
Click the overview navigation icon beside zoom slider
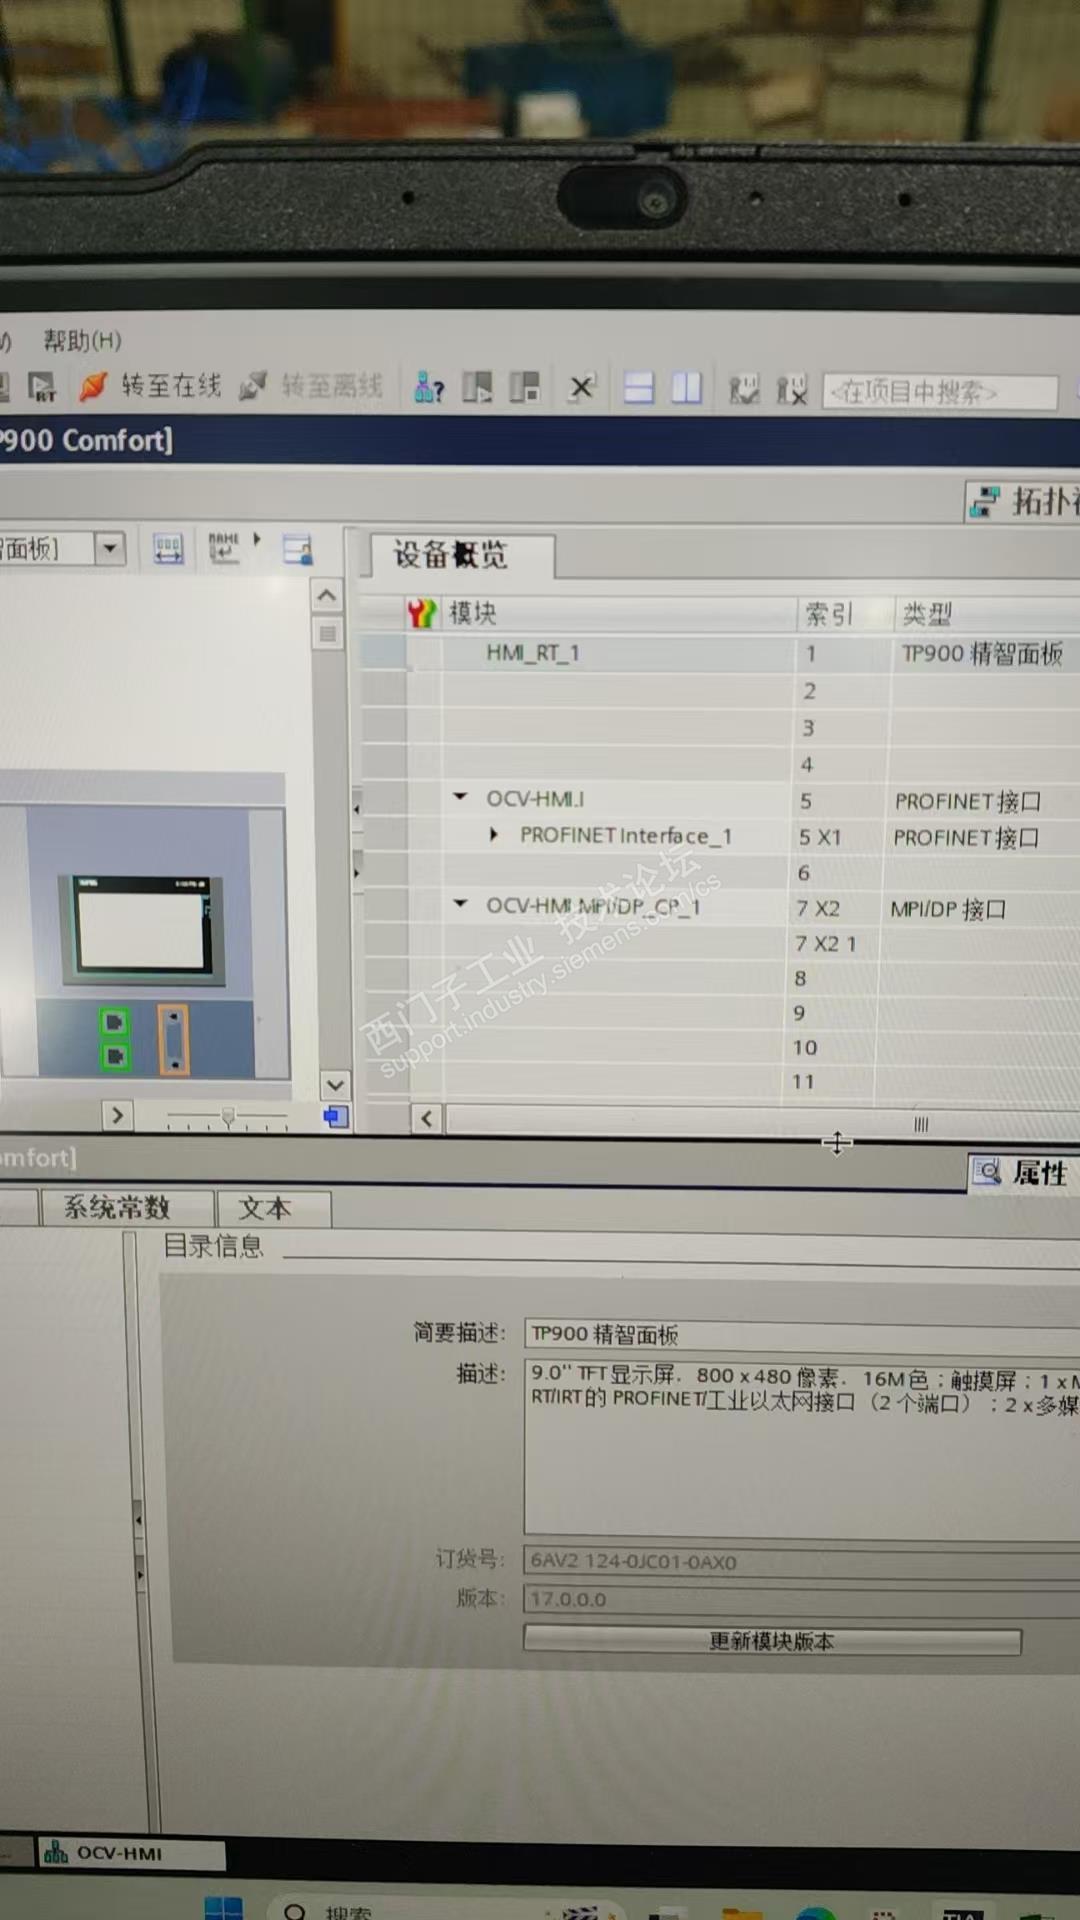pos(335,1116)
